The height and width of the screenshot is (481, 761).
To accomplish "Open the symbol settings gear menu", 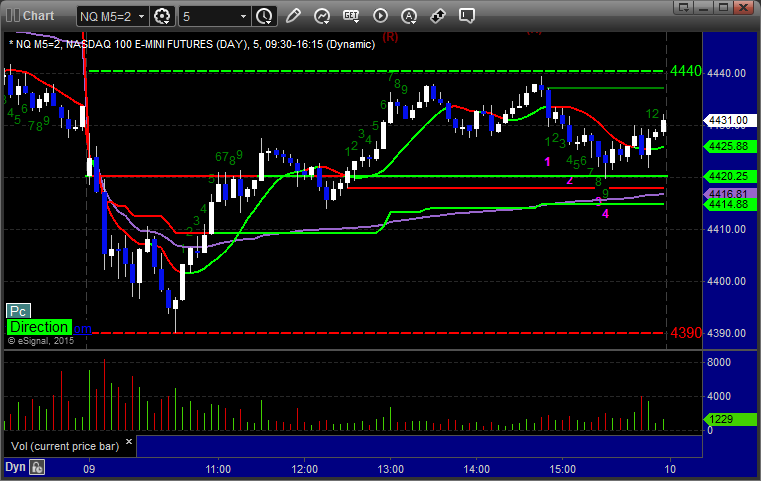I will 162,16.
